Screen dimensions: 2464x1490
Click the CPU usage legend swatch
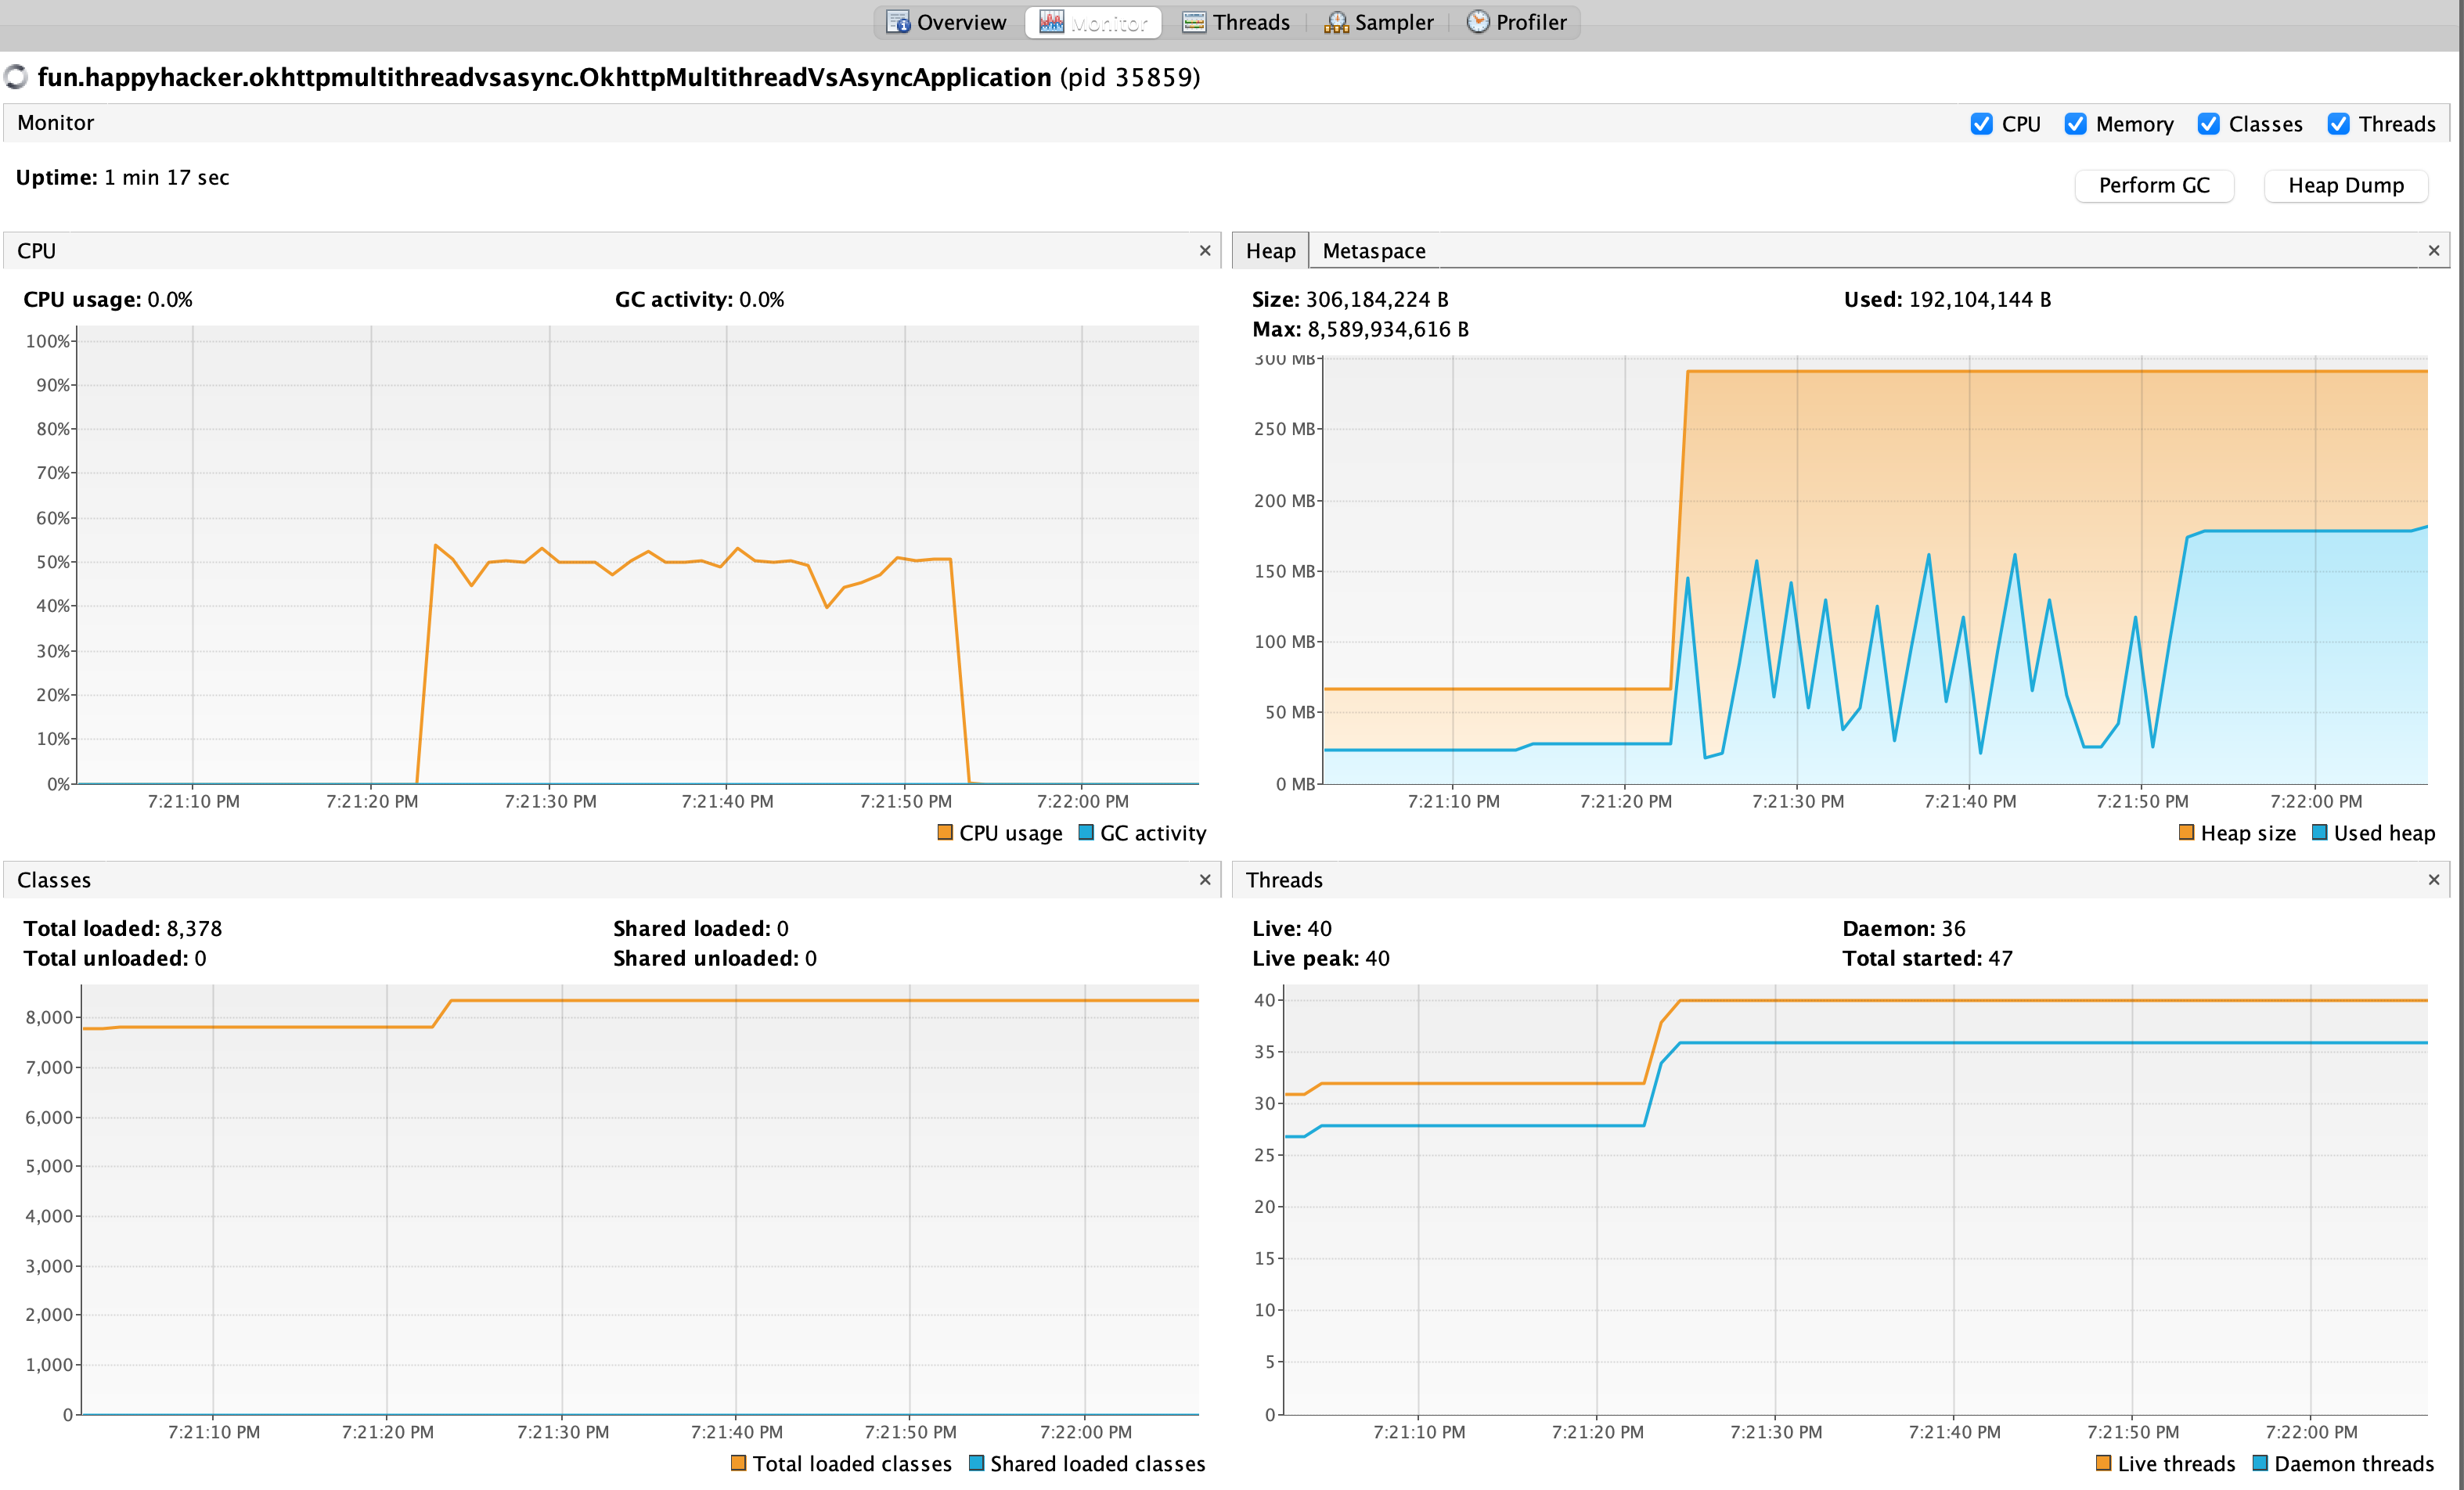point(945,832)
